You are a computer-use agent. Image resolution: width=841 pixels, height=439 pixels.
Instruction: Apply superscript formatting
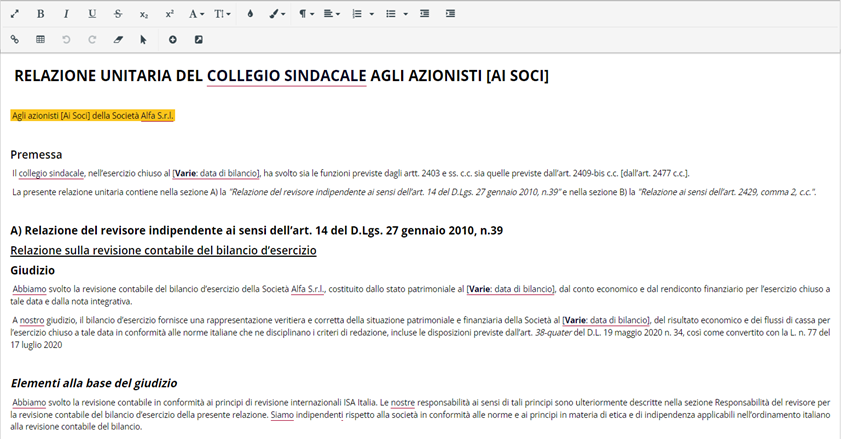point(169,14)
